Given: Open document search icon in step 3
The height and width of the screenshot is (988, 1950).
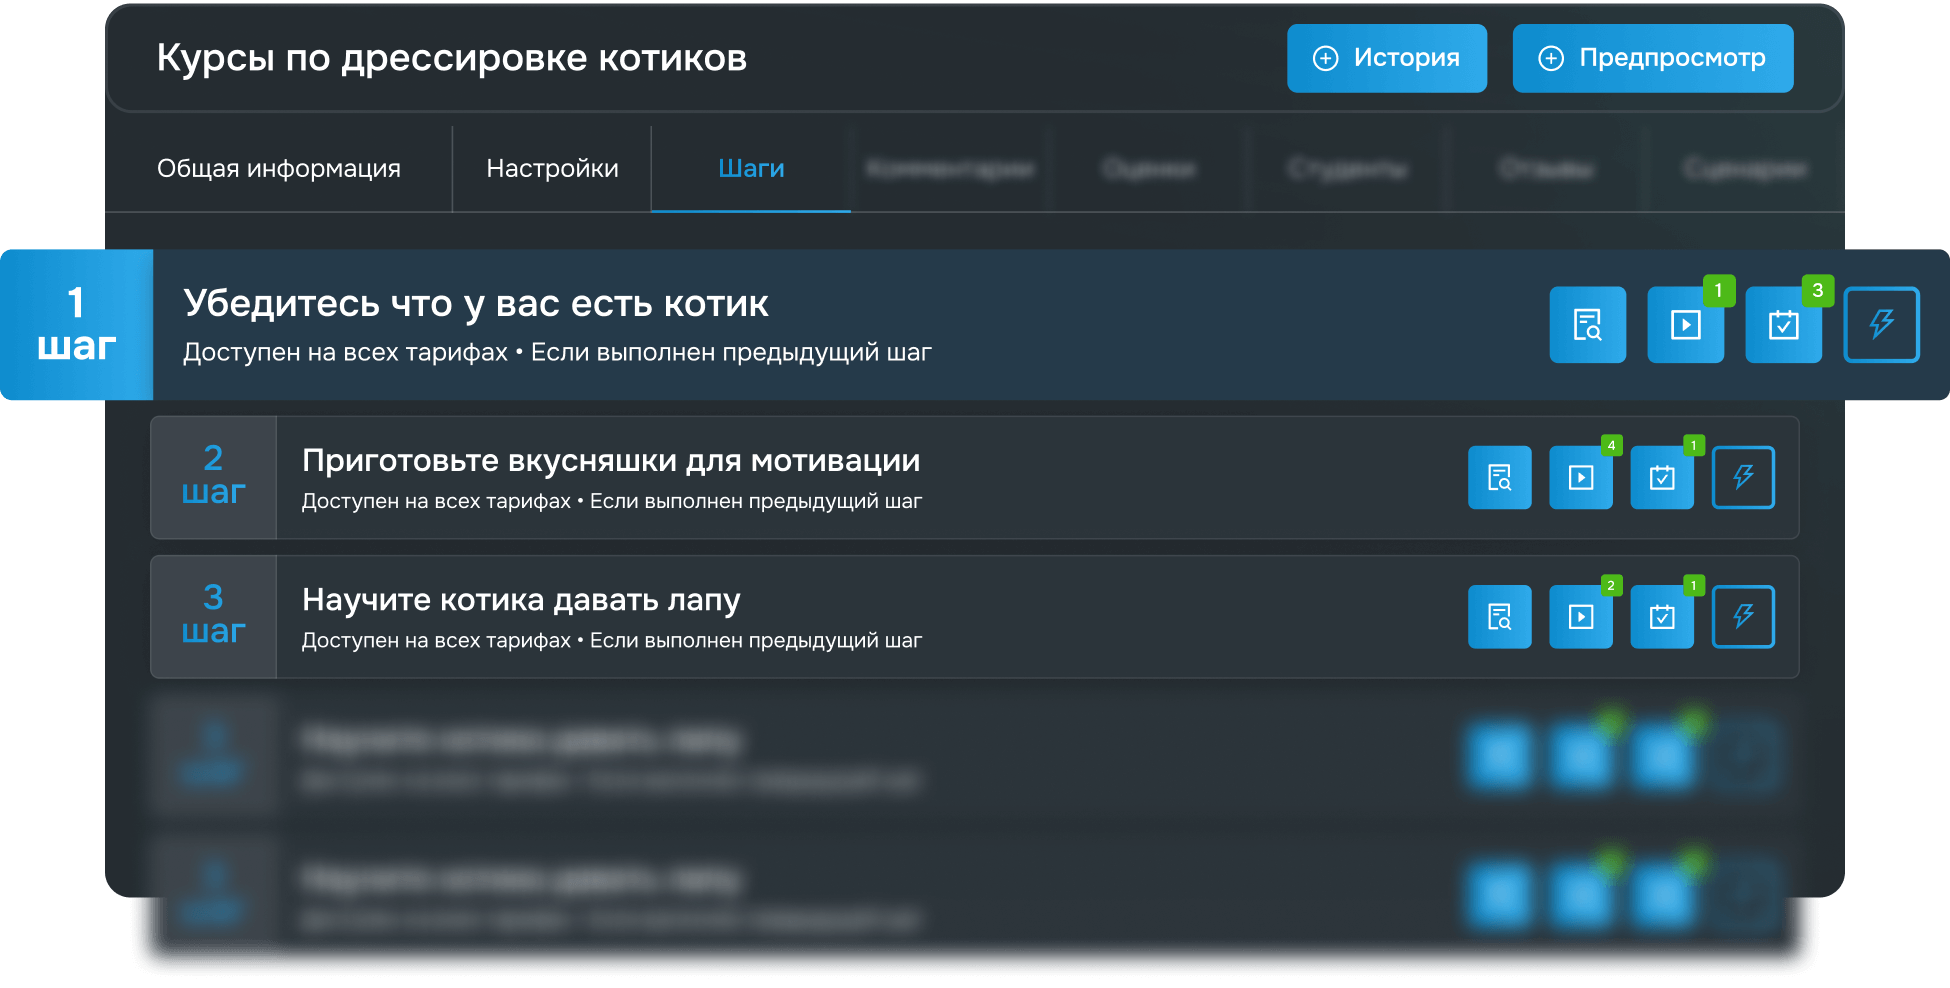Looking at the screenshot, I should (1499, 617).
